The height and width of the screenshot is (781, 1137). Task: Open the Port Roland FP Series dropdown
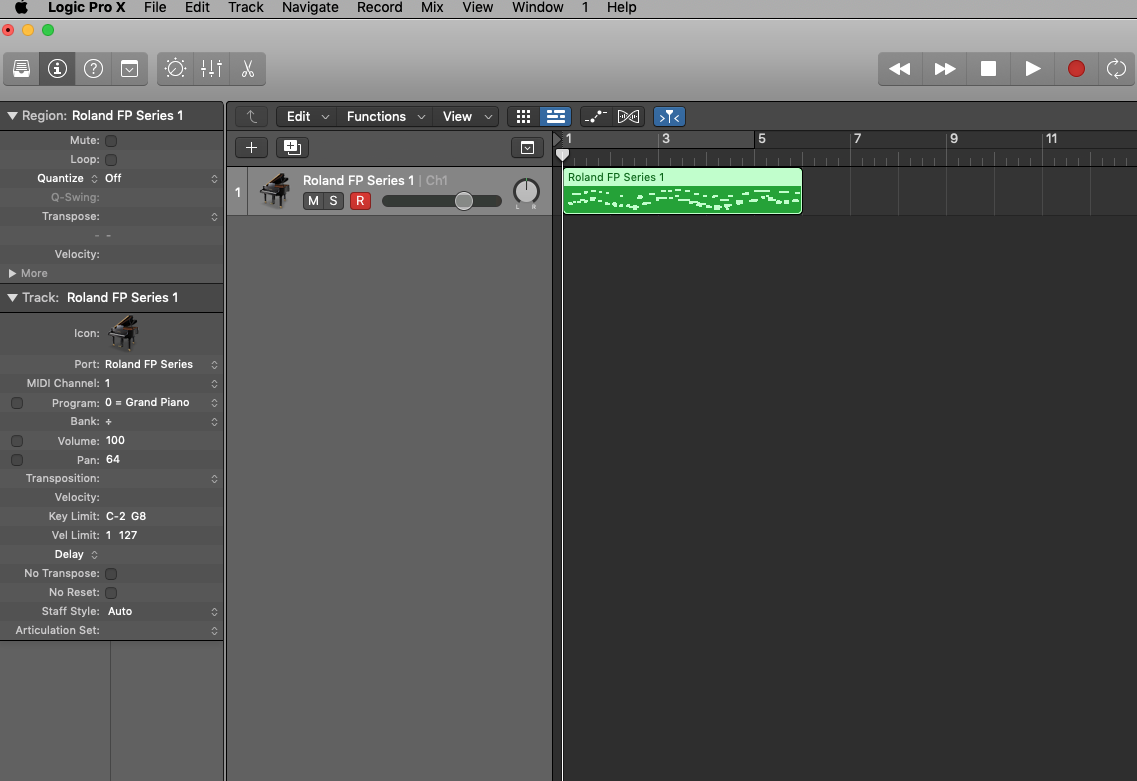(162, 364)
